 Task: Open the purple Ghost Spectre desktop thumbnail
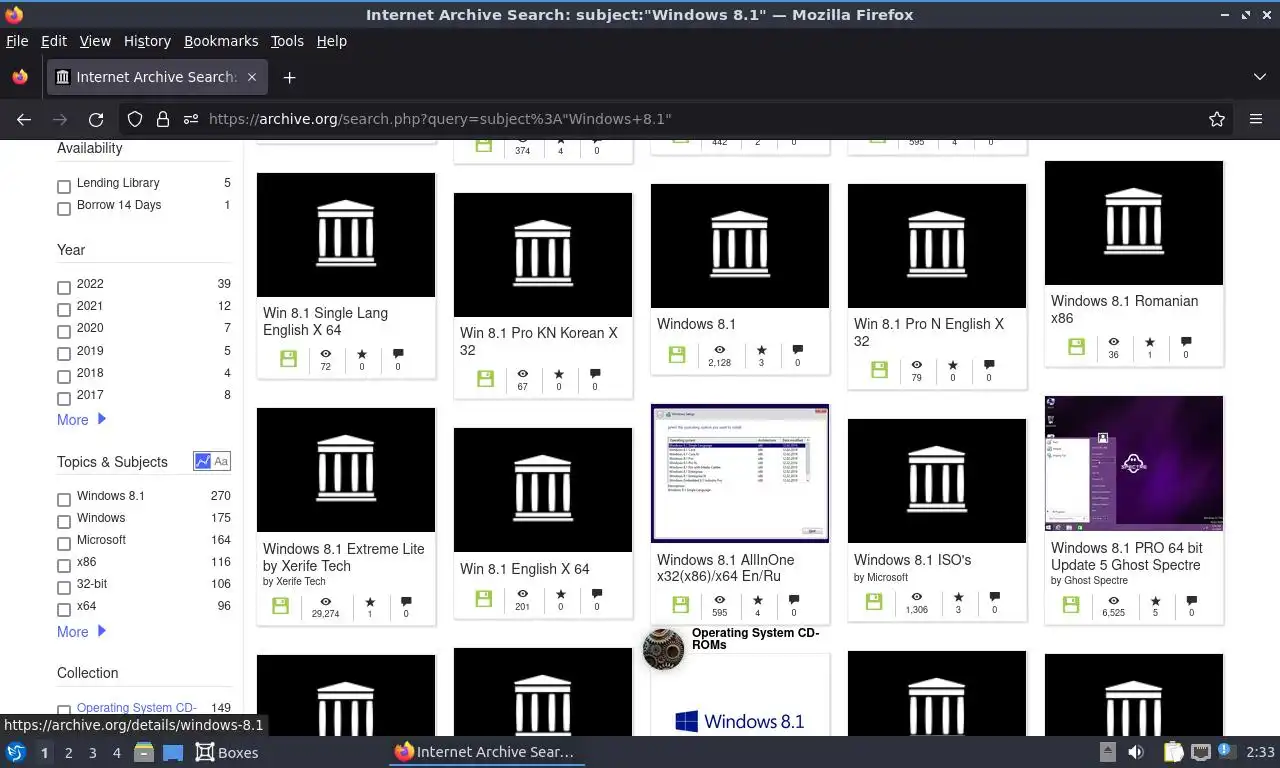click(x=1134, y=463)
